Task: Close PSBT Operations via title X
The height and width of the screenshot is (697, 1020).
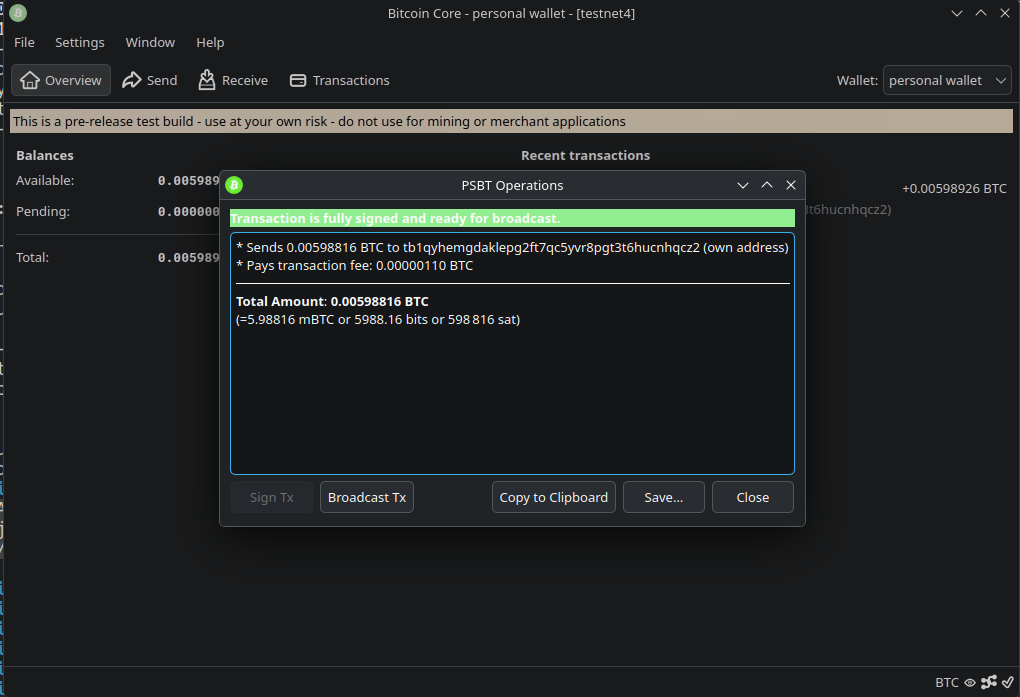Action: pyautogui.click(x=791, y=185)
